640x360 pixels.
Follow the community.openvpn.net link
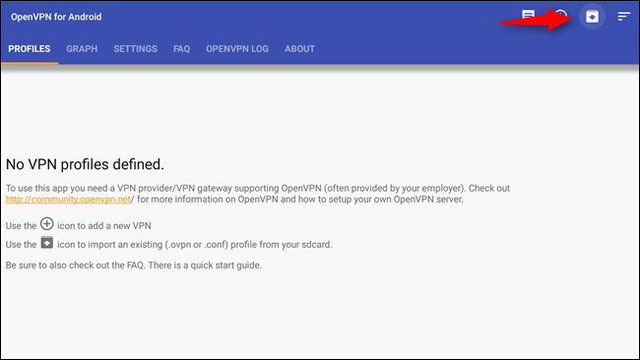(69, 199)
